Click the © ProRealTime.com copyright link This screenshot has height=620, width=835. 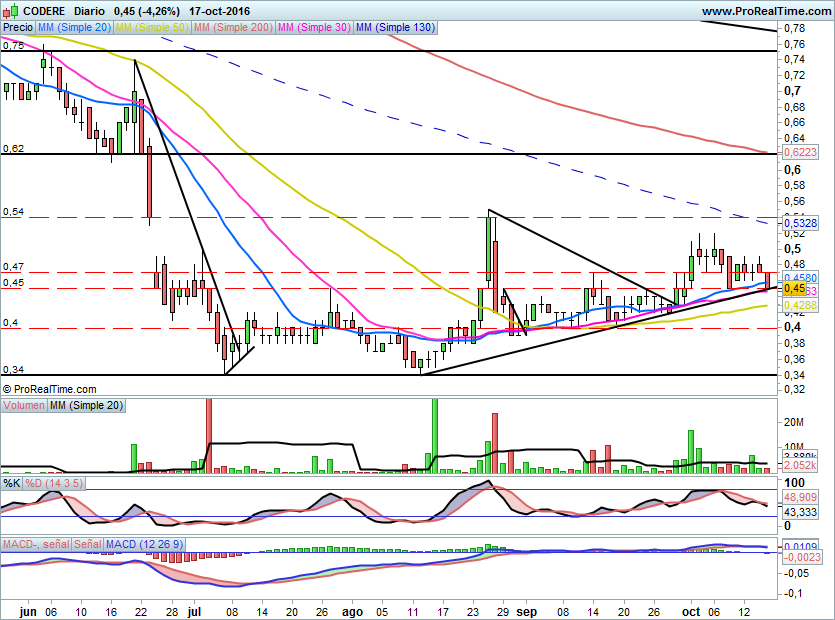(50, 389)
